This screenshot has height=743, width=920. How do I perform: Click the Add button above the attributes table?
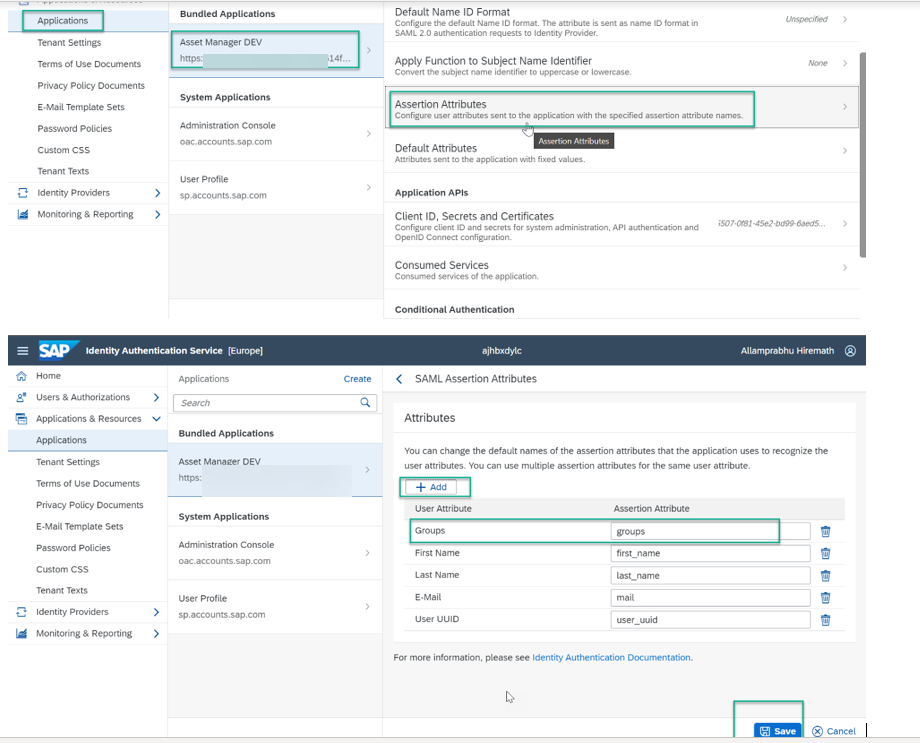point(431,487)
